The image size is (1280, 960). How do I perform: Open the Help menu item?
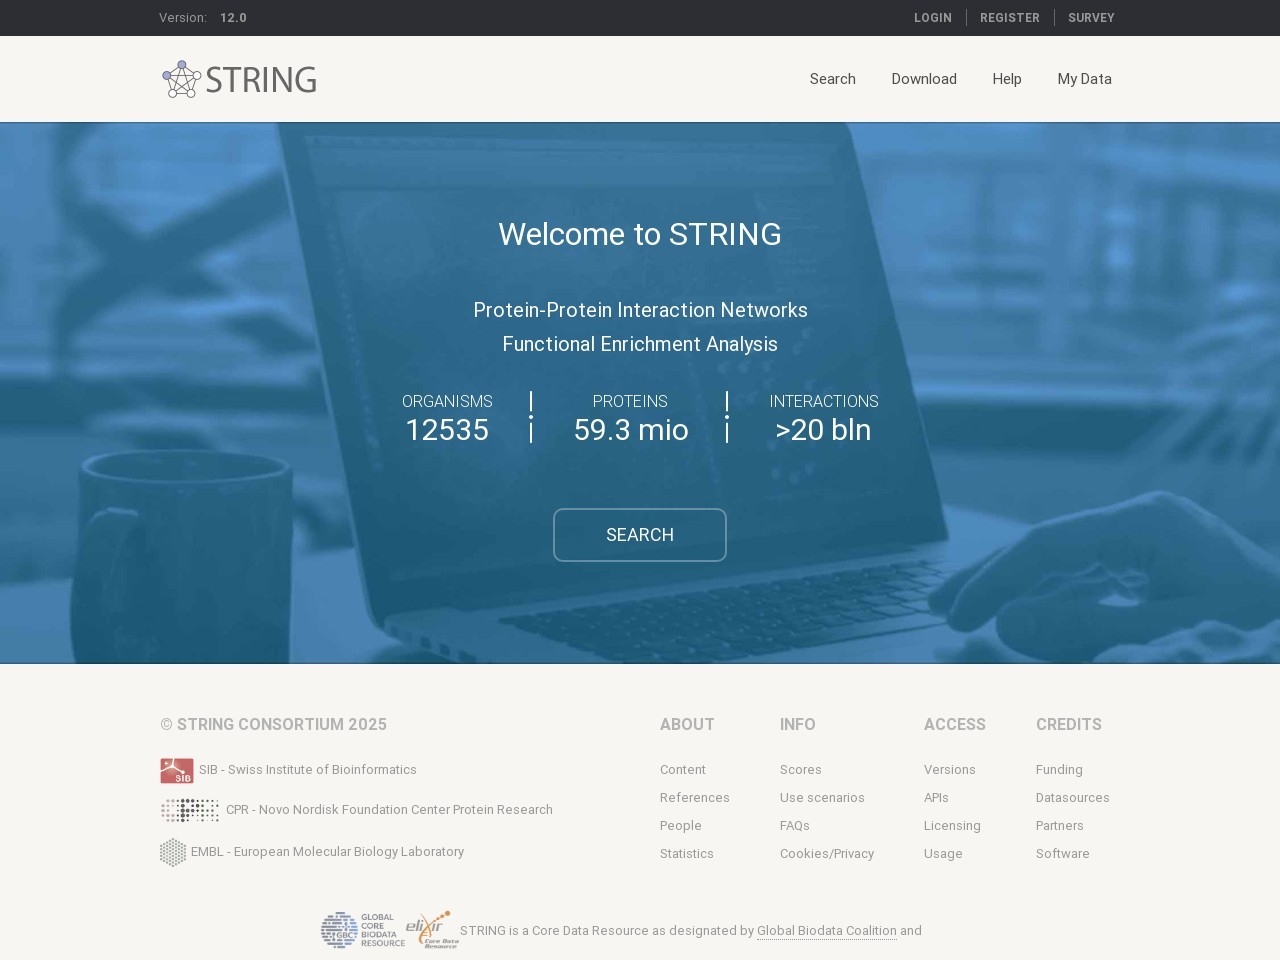pos(1007,79)
